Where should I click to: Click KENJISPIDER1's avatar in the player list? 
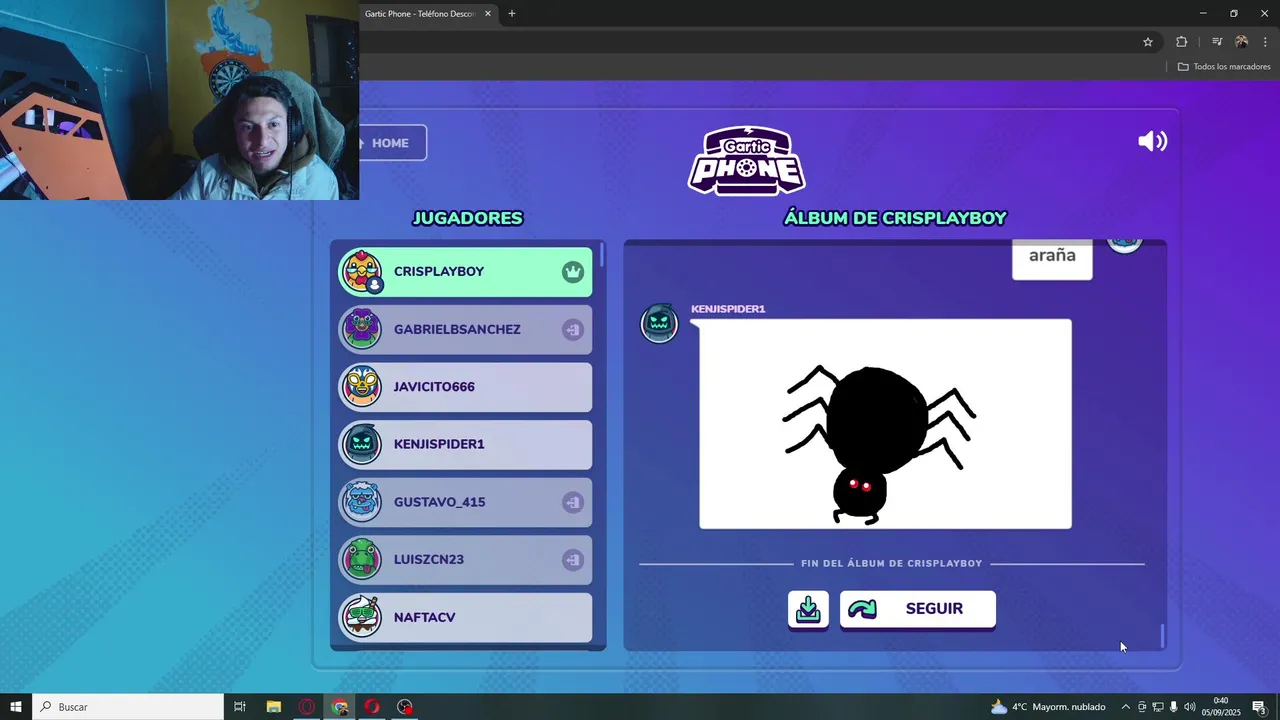pos(362,444)
